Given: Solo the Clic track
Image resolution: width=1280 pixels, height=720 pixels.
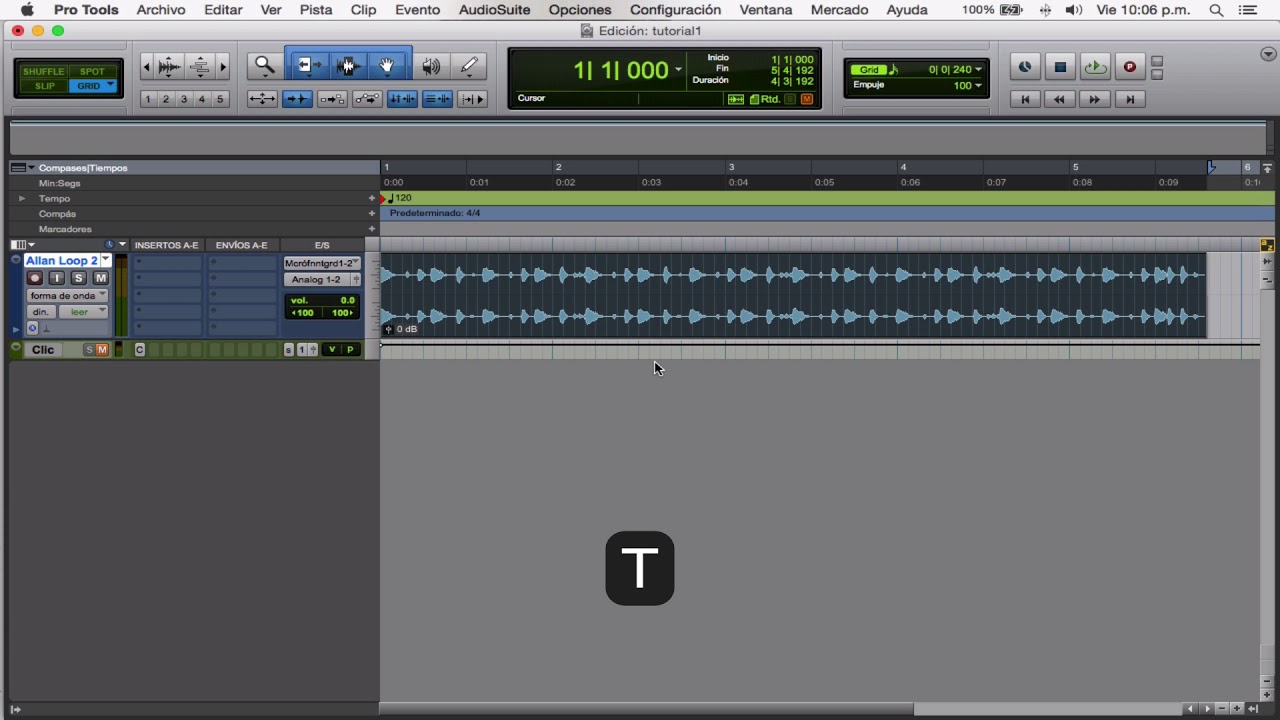Looking at the screenshot, I should click(89, 350).
